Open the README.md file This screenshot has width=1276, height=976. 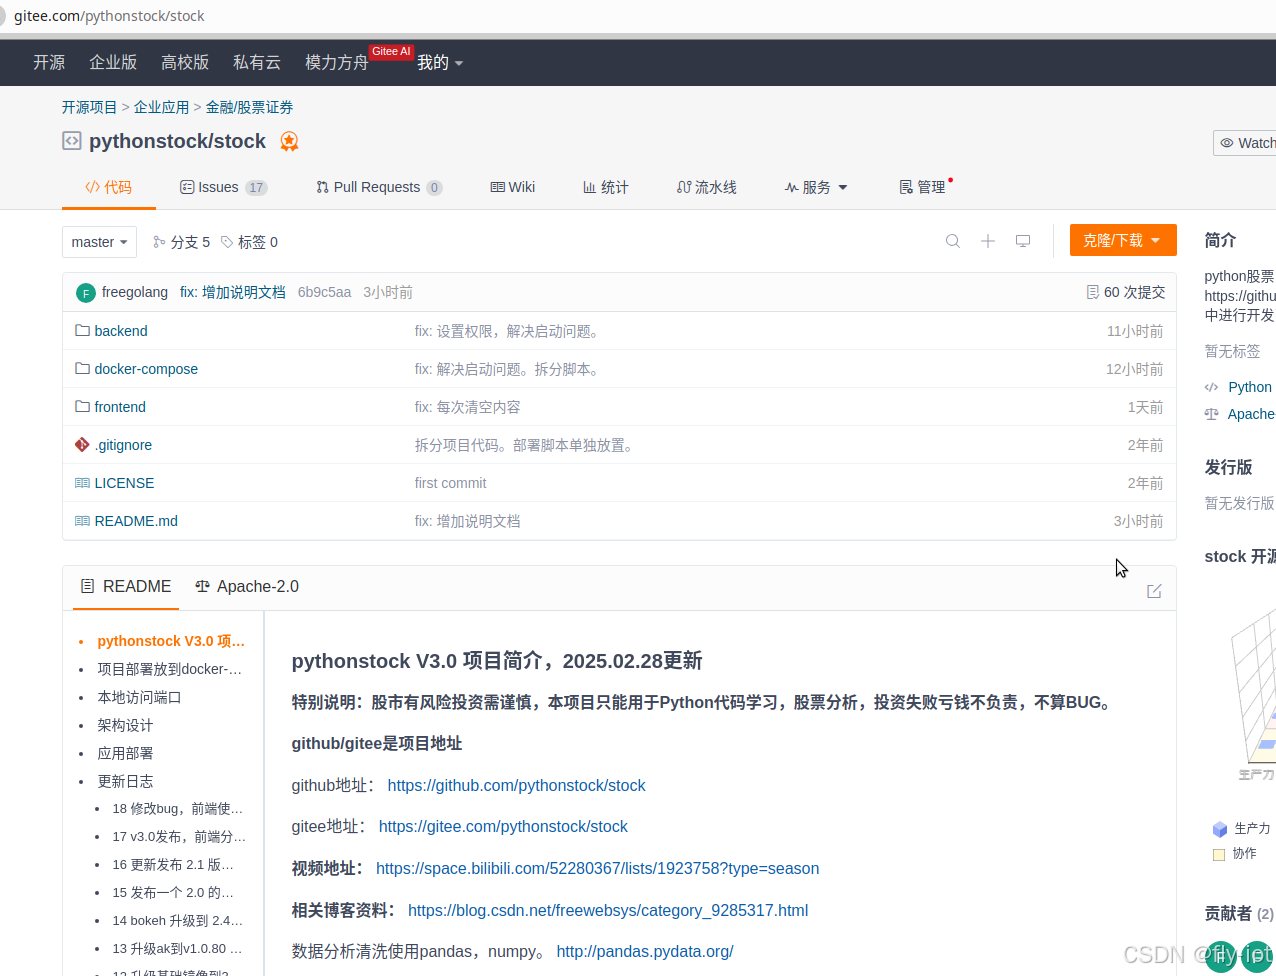point(136,521)
